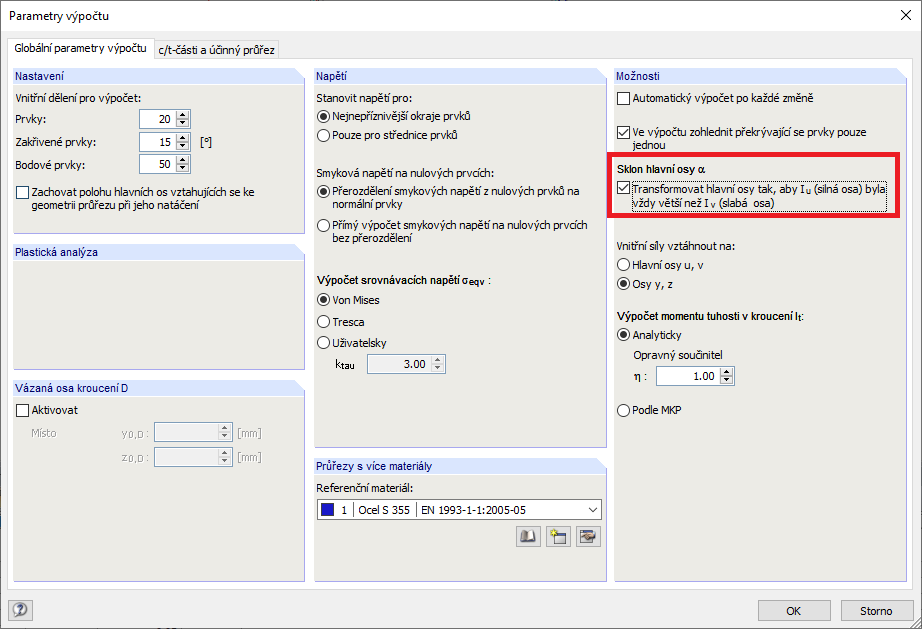Click the create new material icon
The image size is (922, 629).
coord(558,536)
